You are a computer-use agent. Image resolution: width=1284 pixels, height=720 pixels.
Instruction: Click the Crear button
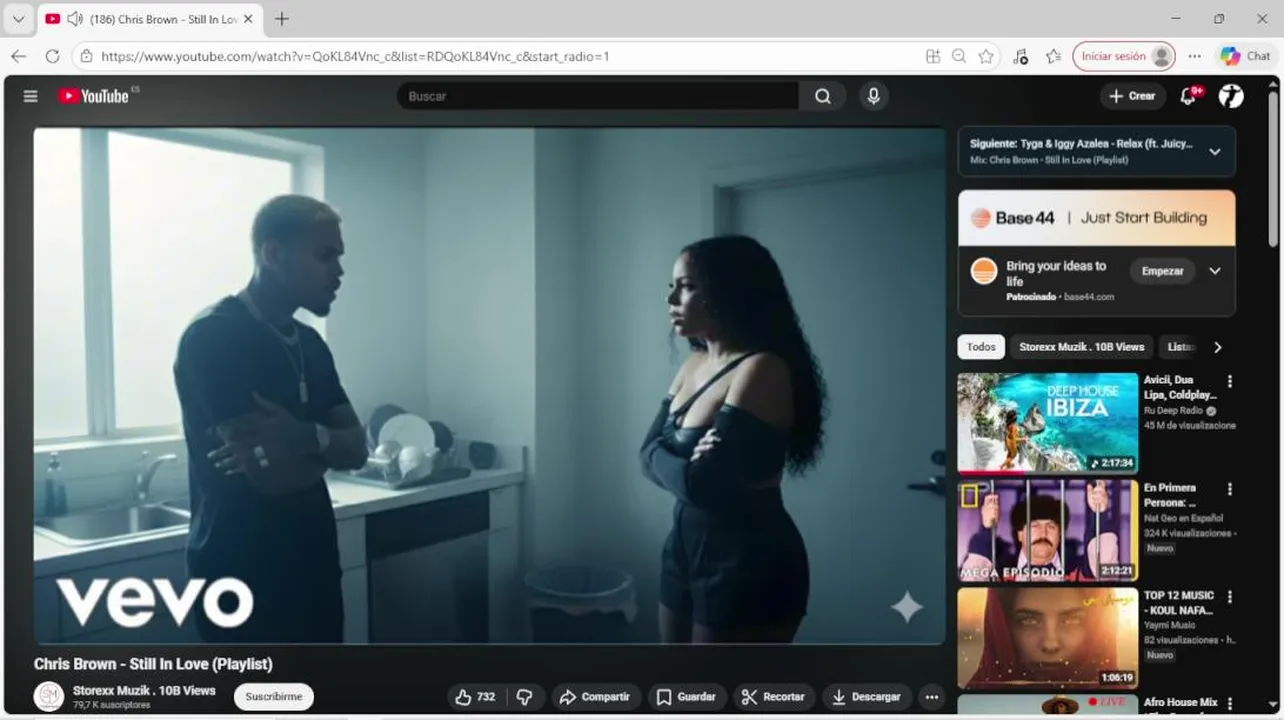point(1132,96)
